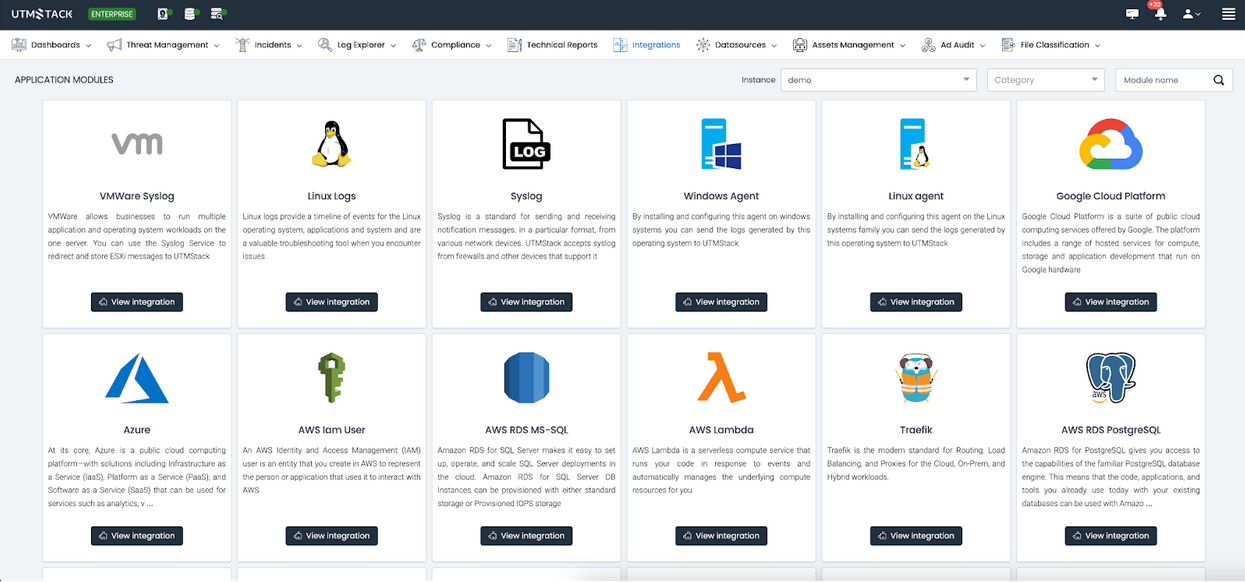Open the user account menu

pos(1190,14)
